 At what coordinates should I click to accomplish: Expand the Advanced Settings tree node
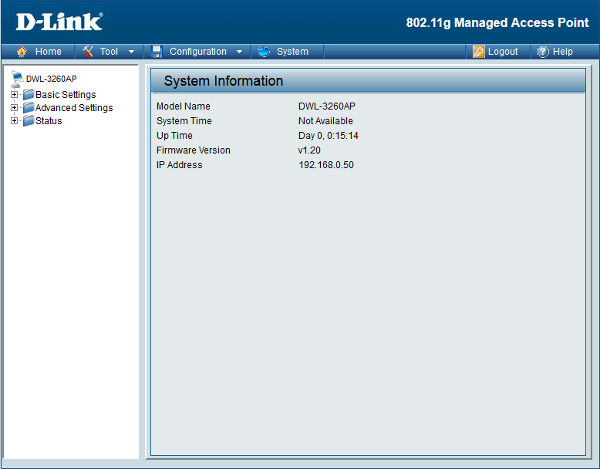tap(14, 107)
